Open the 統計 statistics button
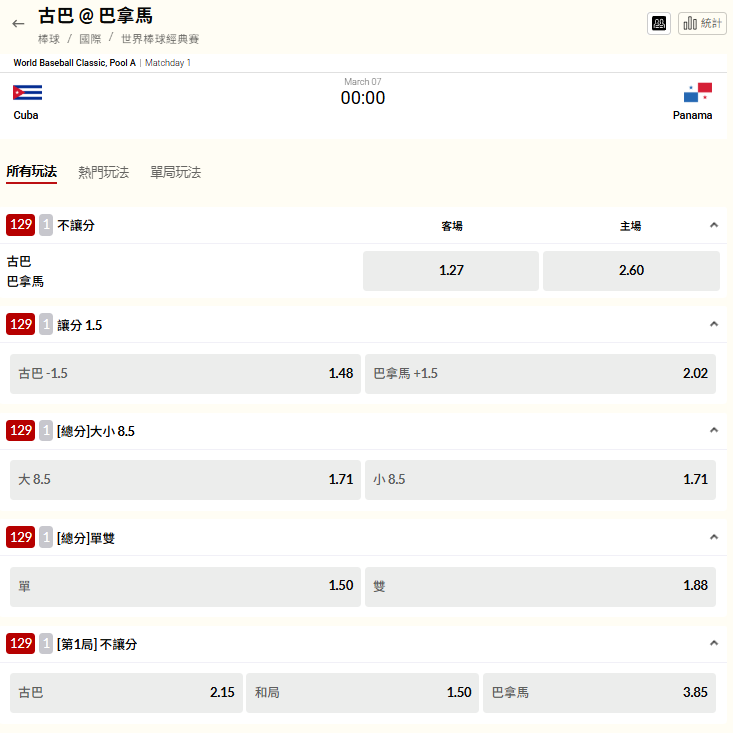733x733 pixels. coord(702,23)
